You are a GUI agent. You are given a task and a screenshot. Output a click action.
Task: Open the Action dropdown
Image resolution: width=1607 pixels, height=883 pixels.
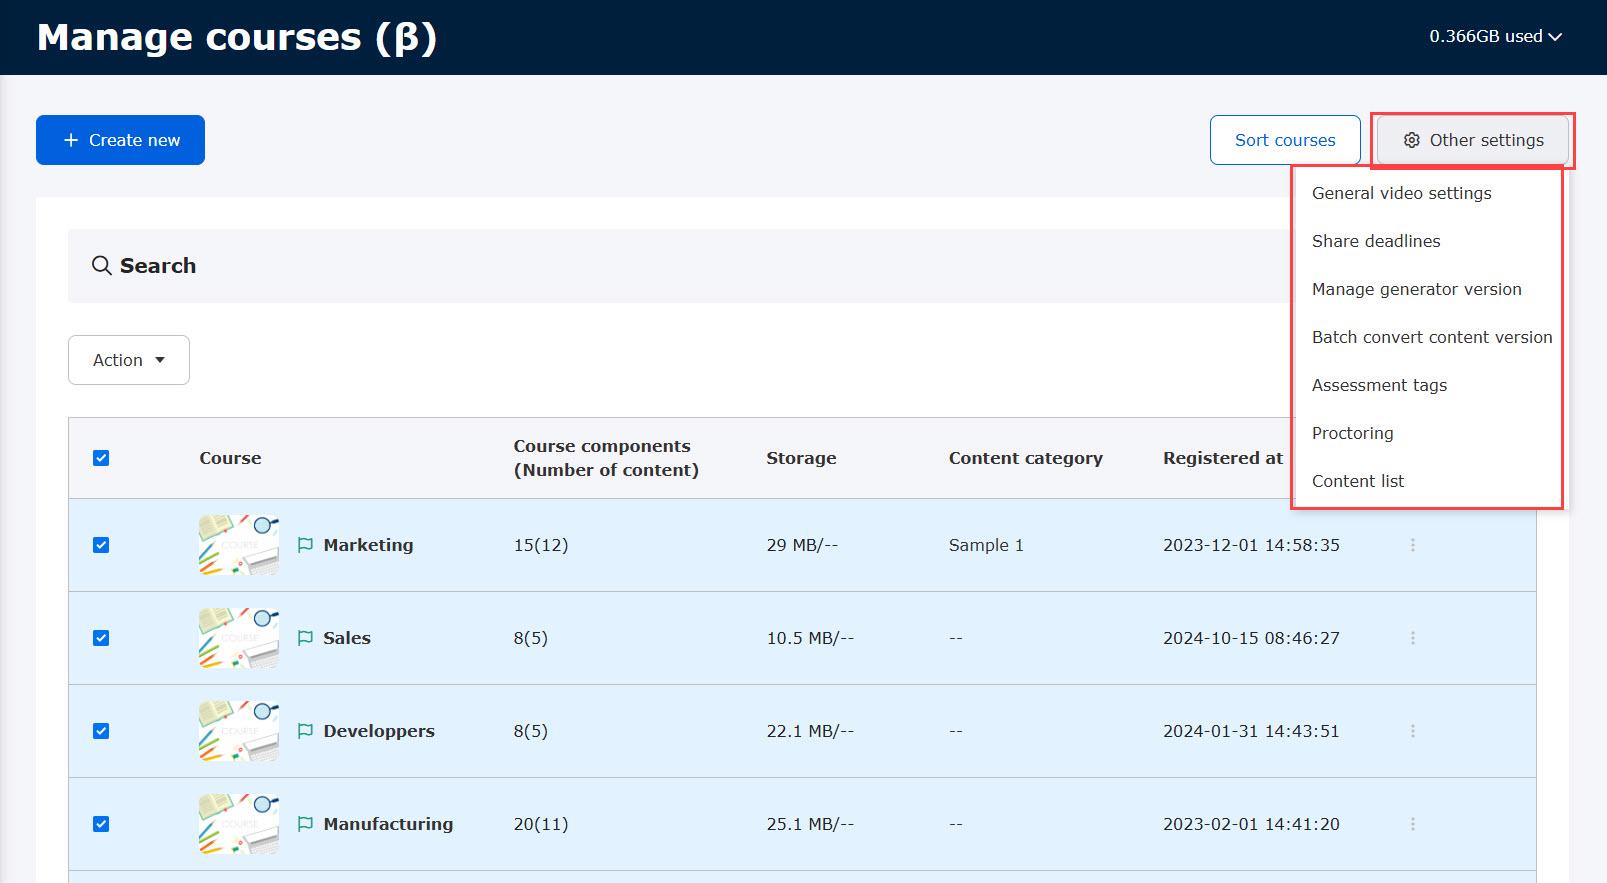pos(129,360)
